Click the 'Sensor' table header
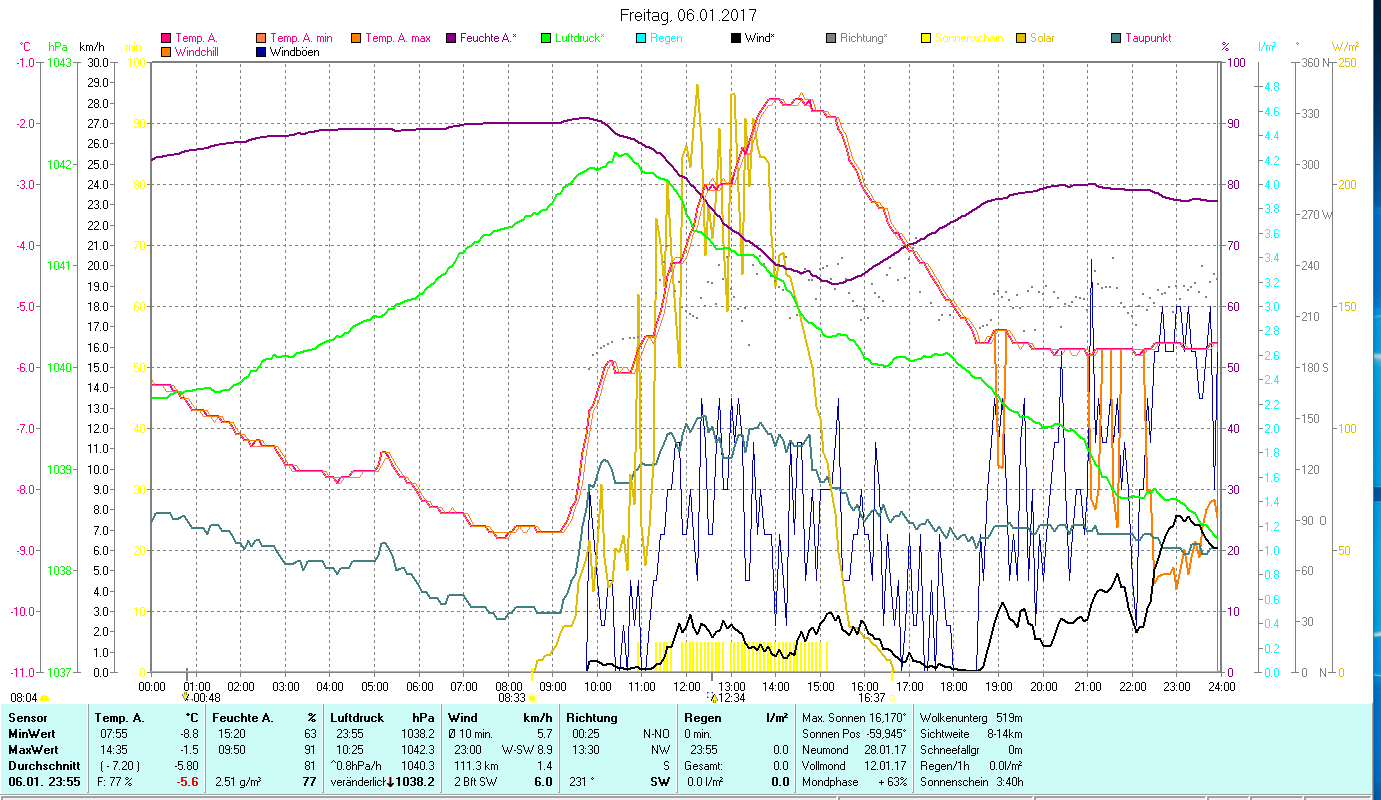The image size is (1381, 800). (x=27, y=718)
